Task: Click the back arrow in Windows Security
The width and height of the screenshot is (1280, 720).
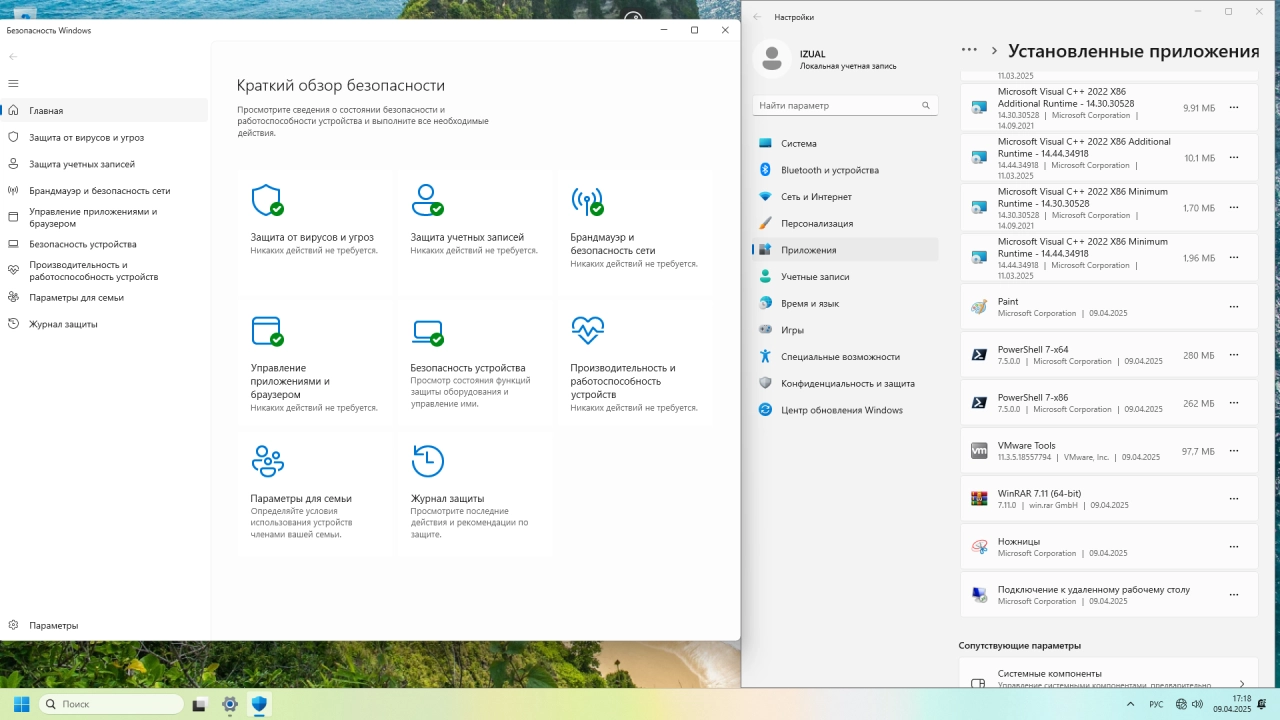Action: tap(13, 57)
